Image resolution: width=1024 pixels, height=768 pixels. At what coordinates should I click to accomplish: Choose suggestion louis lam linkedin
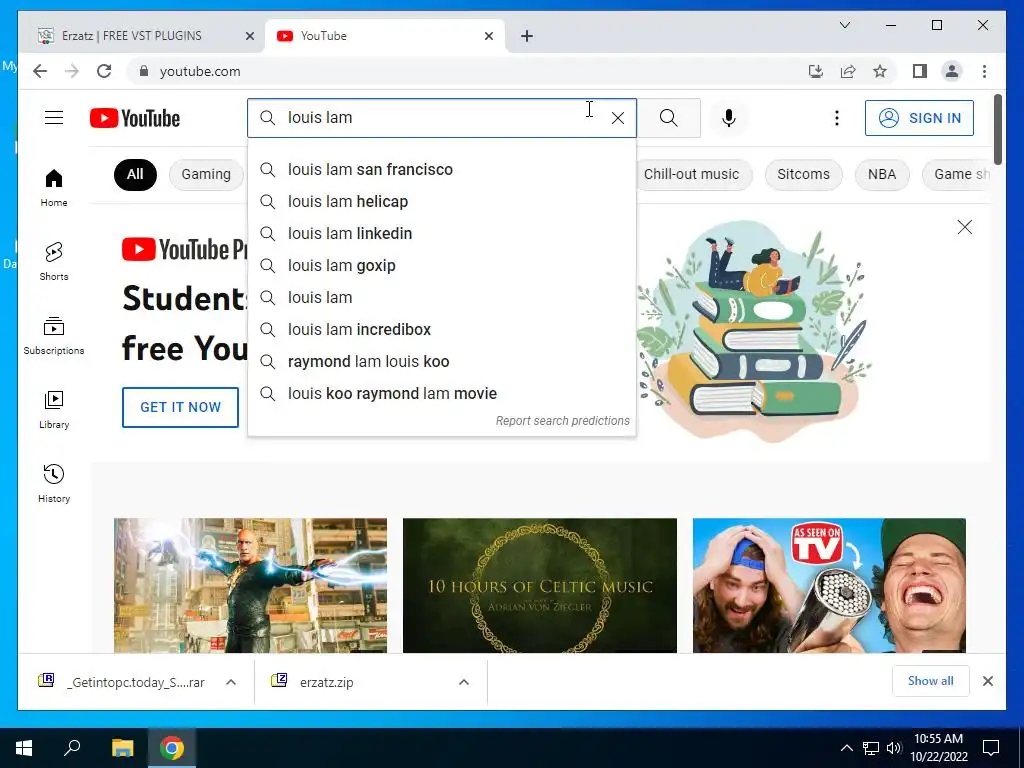(442, 234)
